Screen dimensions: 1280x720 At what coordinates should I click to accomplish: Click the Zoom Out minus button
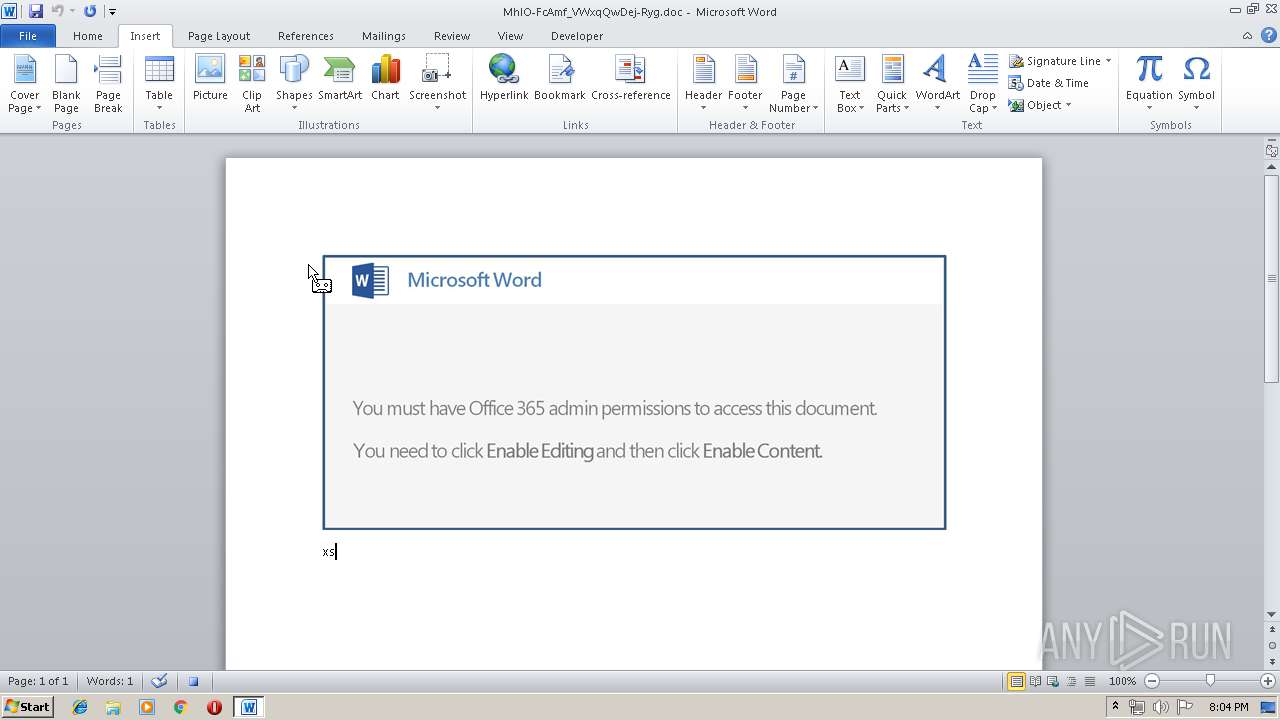[1152, 681]
